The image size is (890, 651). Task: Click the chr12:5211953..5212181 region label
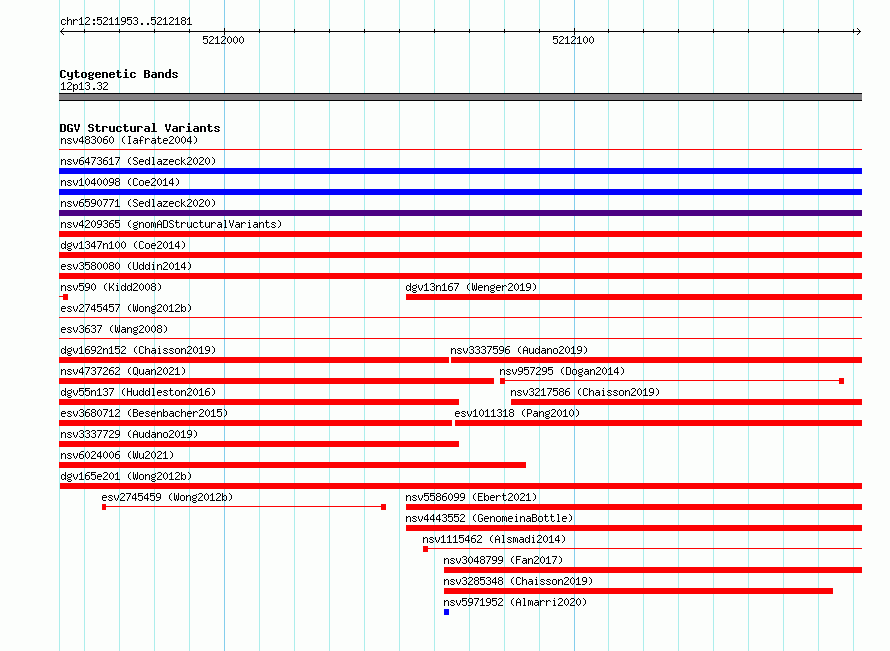tap(126, 22)
